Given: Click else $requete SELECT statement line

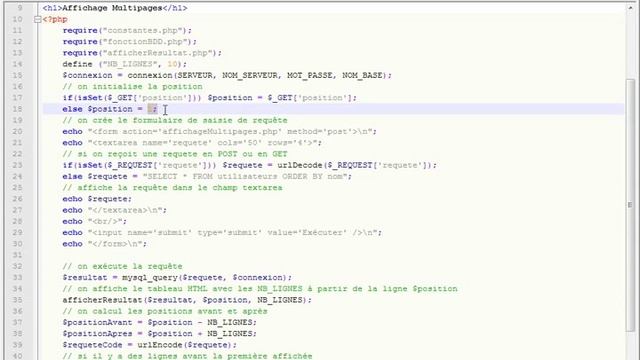Looking at the screenshot, I should pyautogui.click(x=207, y=176).
